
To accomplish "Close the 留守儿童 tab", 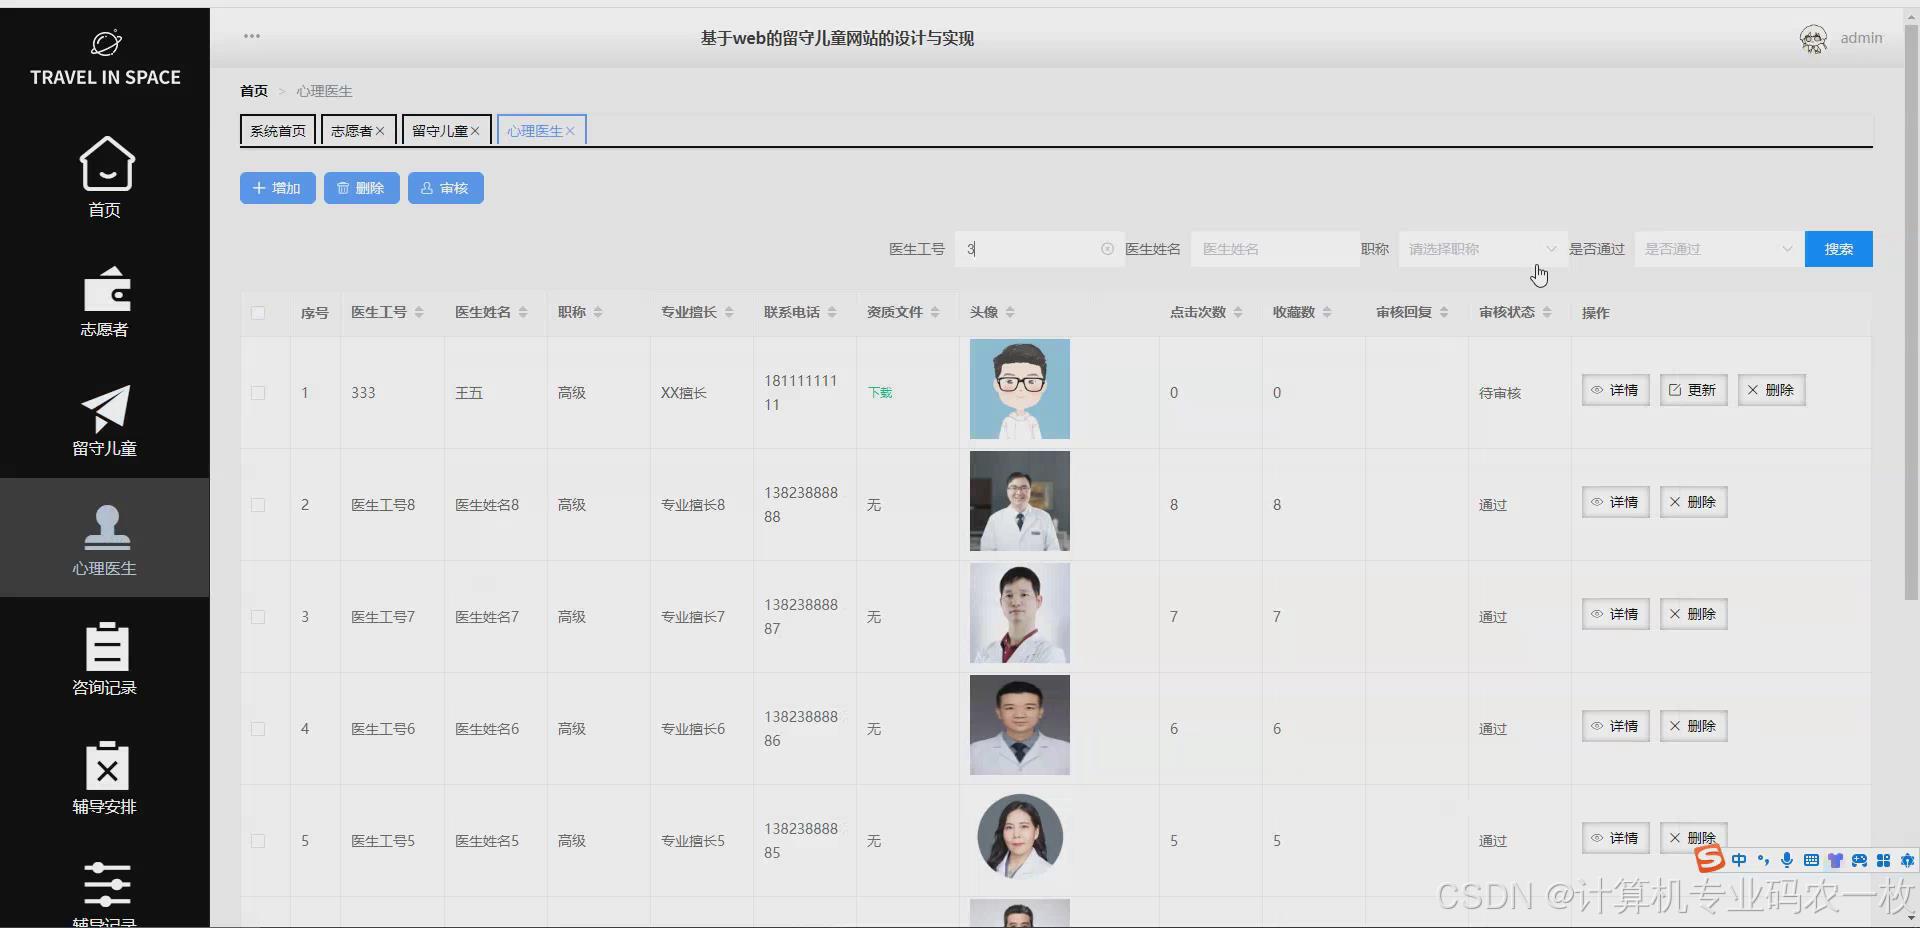I will [x=475, y=131].
